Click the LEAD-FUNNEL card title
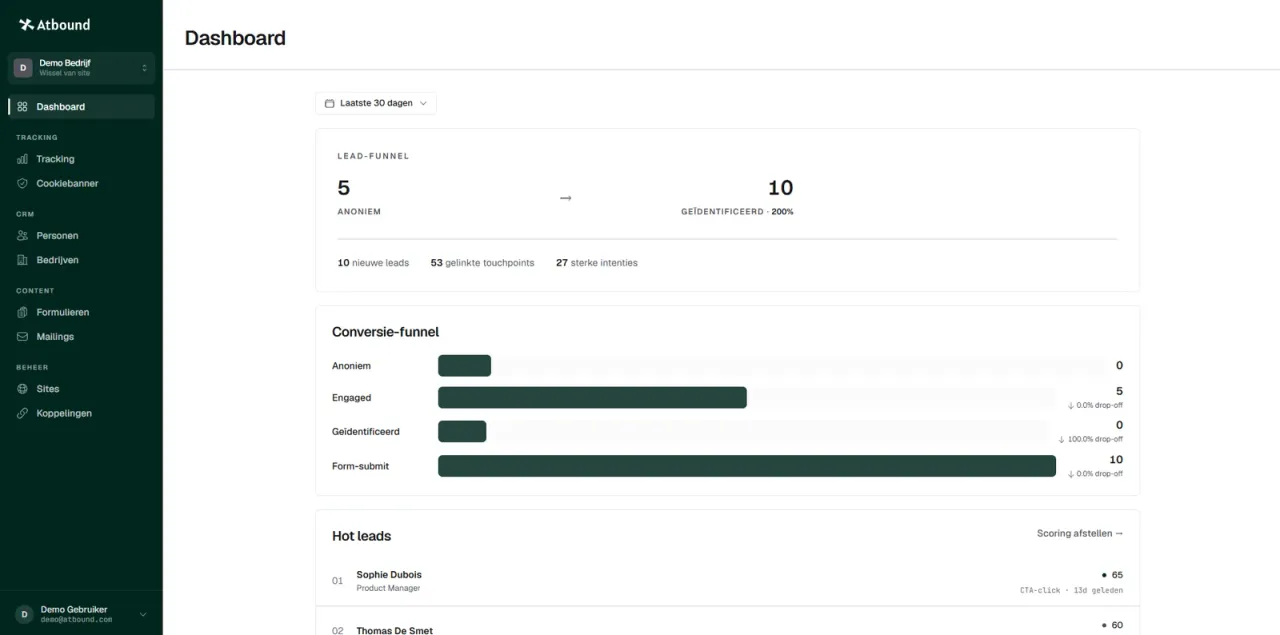Viewport: 1280px width, 635px height. pyautogui.click(x=373, y=156)
